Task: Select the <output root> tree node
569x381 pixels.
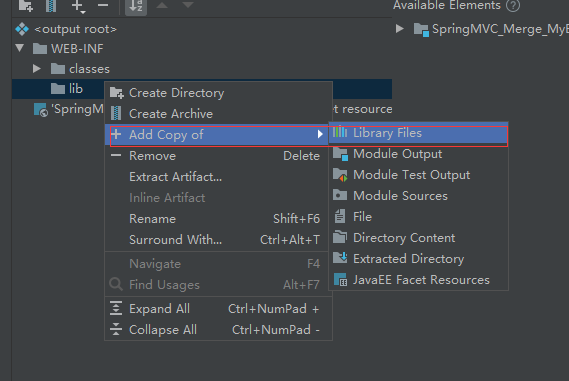Action: pyautogui.click(x=75, y=29)
